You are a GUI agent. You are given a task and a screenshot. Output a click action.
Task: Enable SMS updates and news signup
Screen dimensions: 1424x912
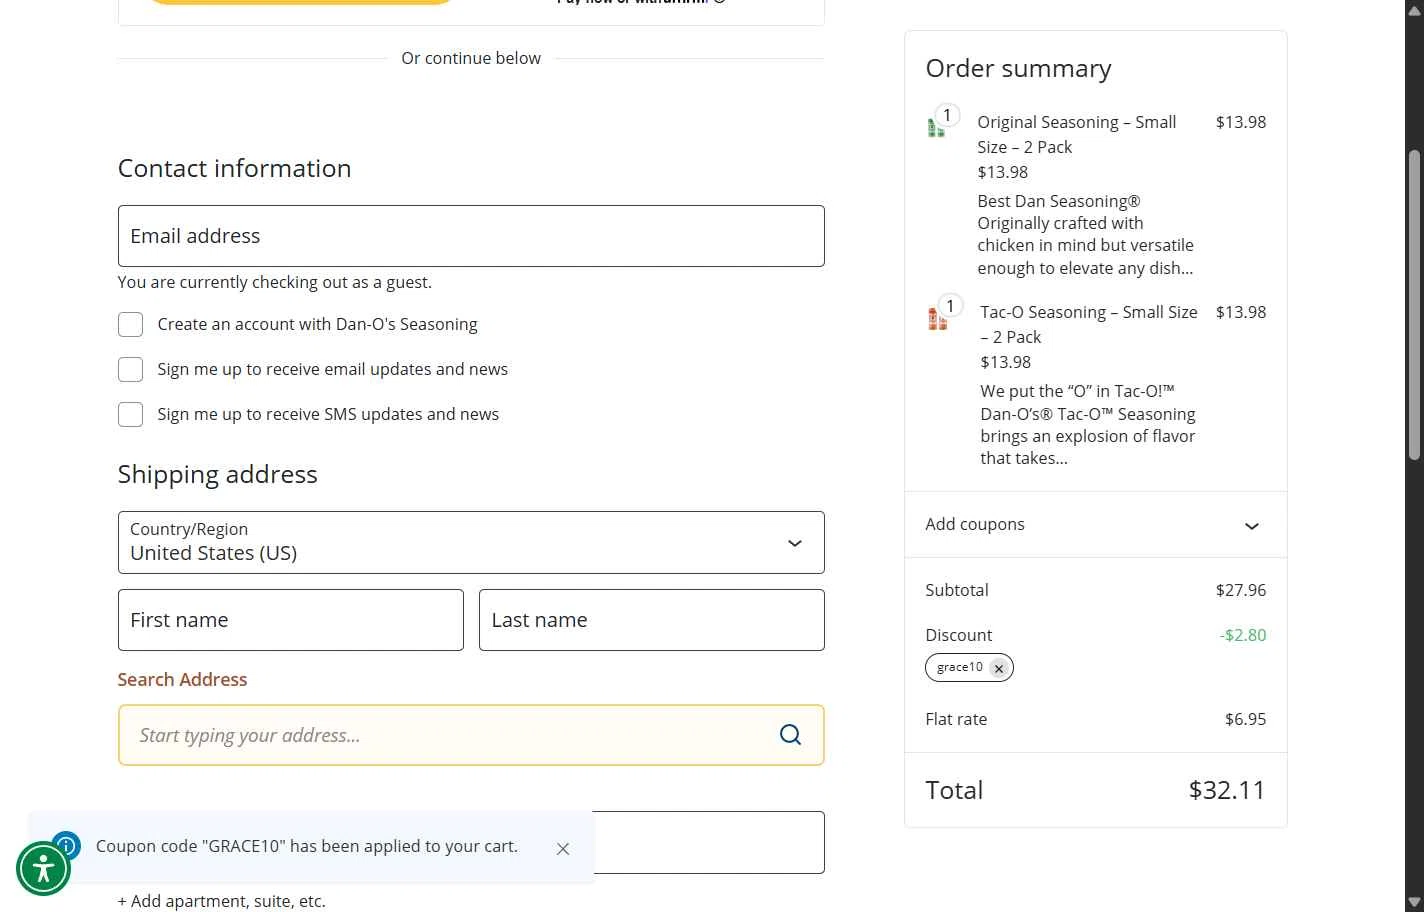click(130, 414)
